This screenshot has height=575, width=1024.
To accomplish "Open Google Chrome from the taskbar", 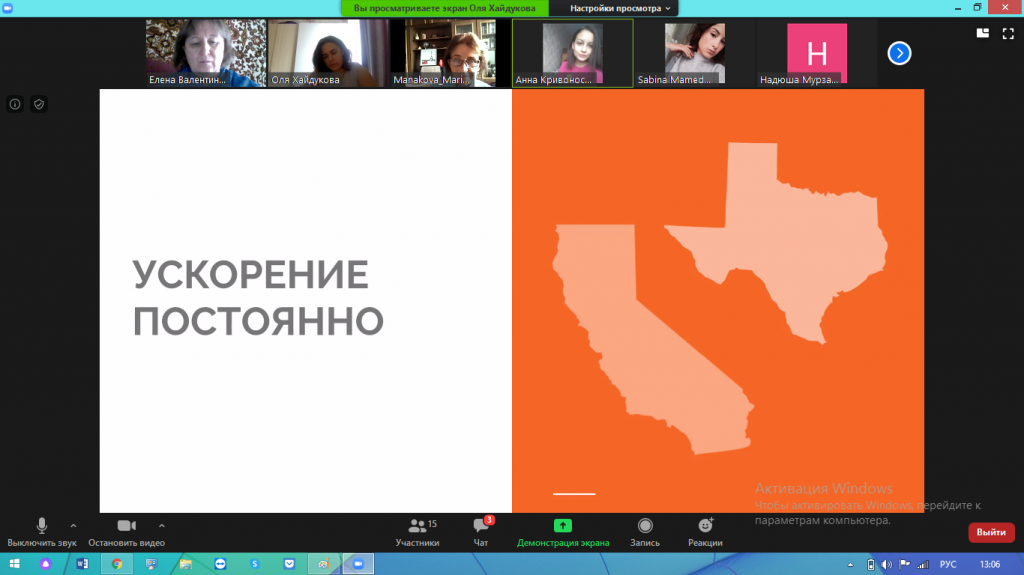I will point(117,564).
